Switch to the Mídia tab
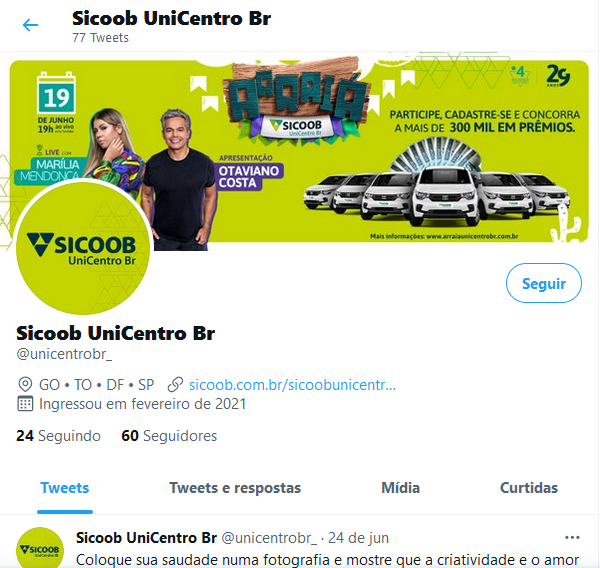This screenshot has height=568, width=600. coord(400,488)
